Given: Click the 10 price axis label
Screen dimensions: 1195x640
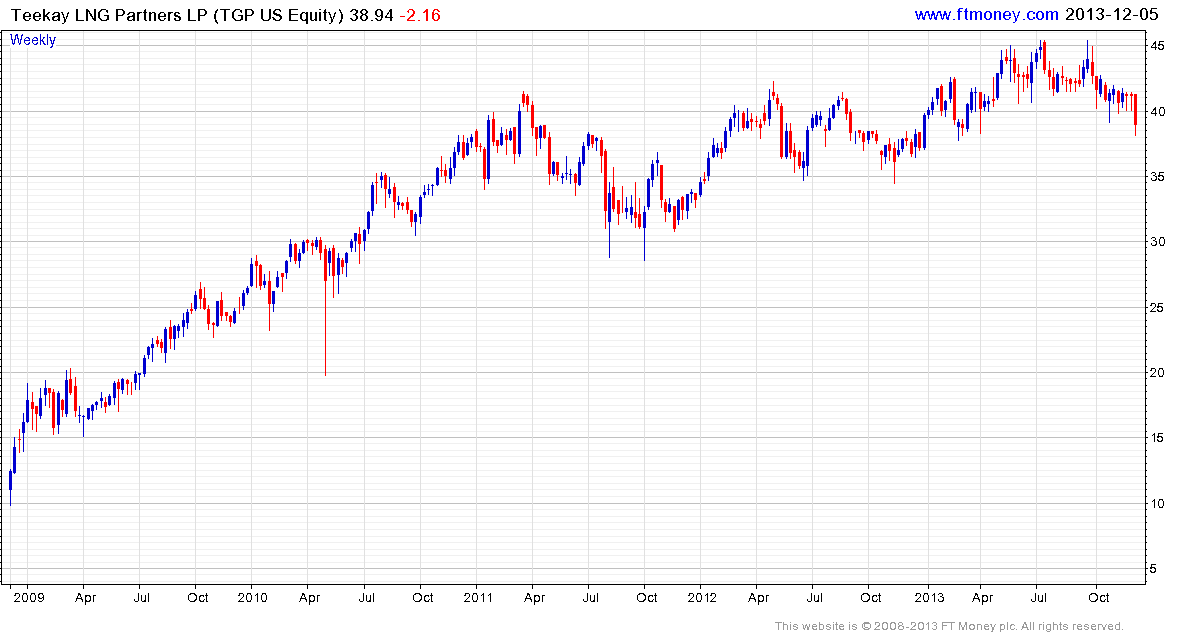Looking at the screenshot, I should tap(1157, 503).
